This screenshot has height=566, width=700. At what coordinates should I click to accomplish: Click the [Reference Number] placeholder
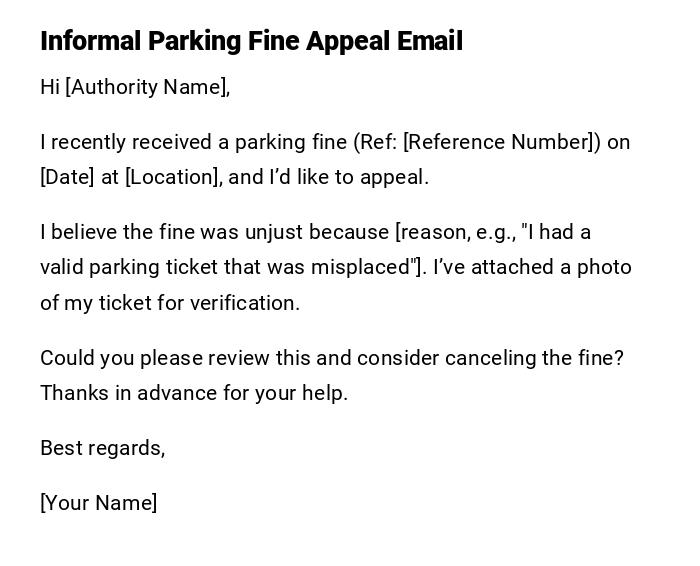pos(499,142)
